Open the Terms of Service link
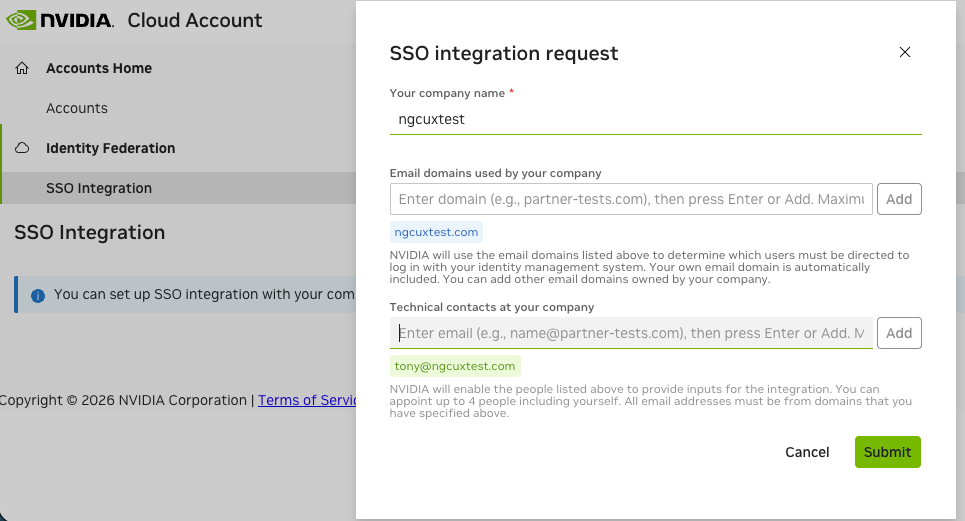 coord(306,400)
